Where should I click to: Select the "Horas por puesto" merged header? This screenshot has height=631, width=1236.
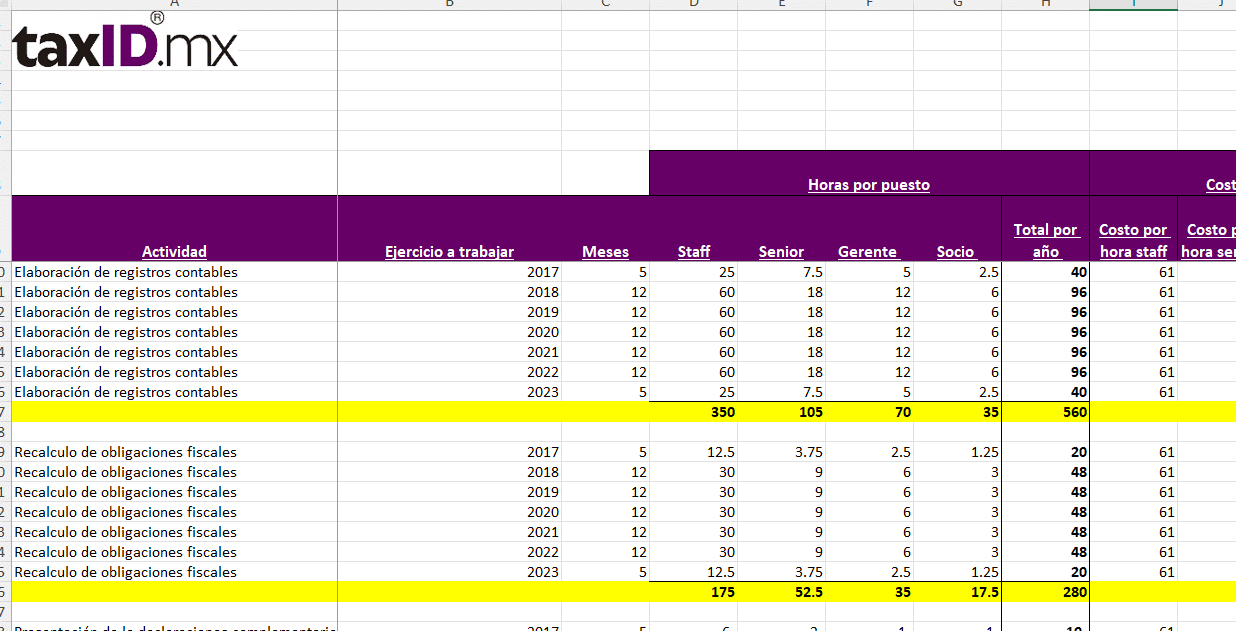868,184
